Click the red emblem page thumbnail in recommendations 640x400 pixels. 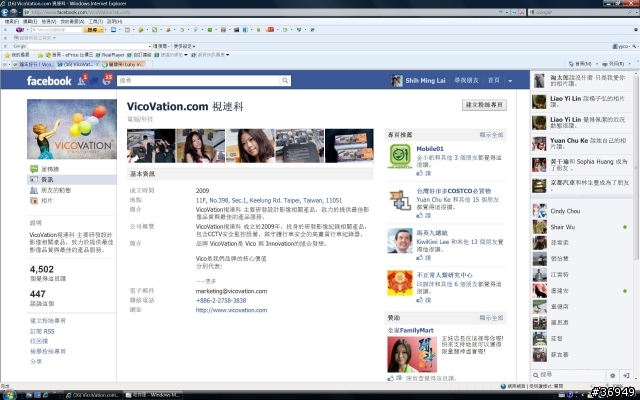[x=400, y=283]
